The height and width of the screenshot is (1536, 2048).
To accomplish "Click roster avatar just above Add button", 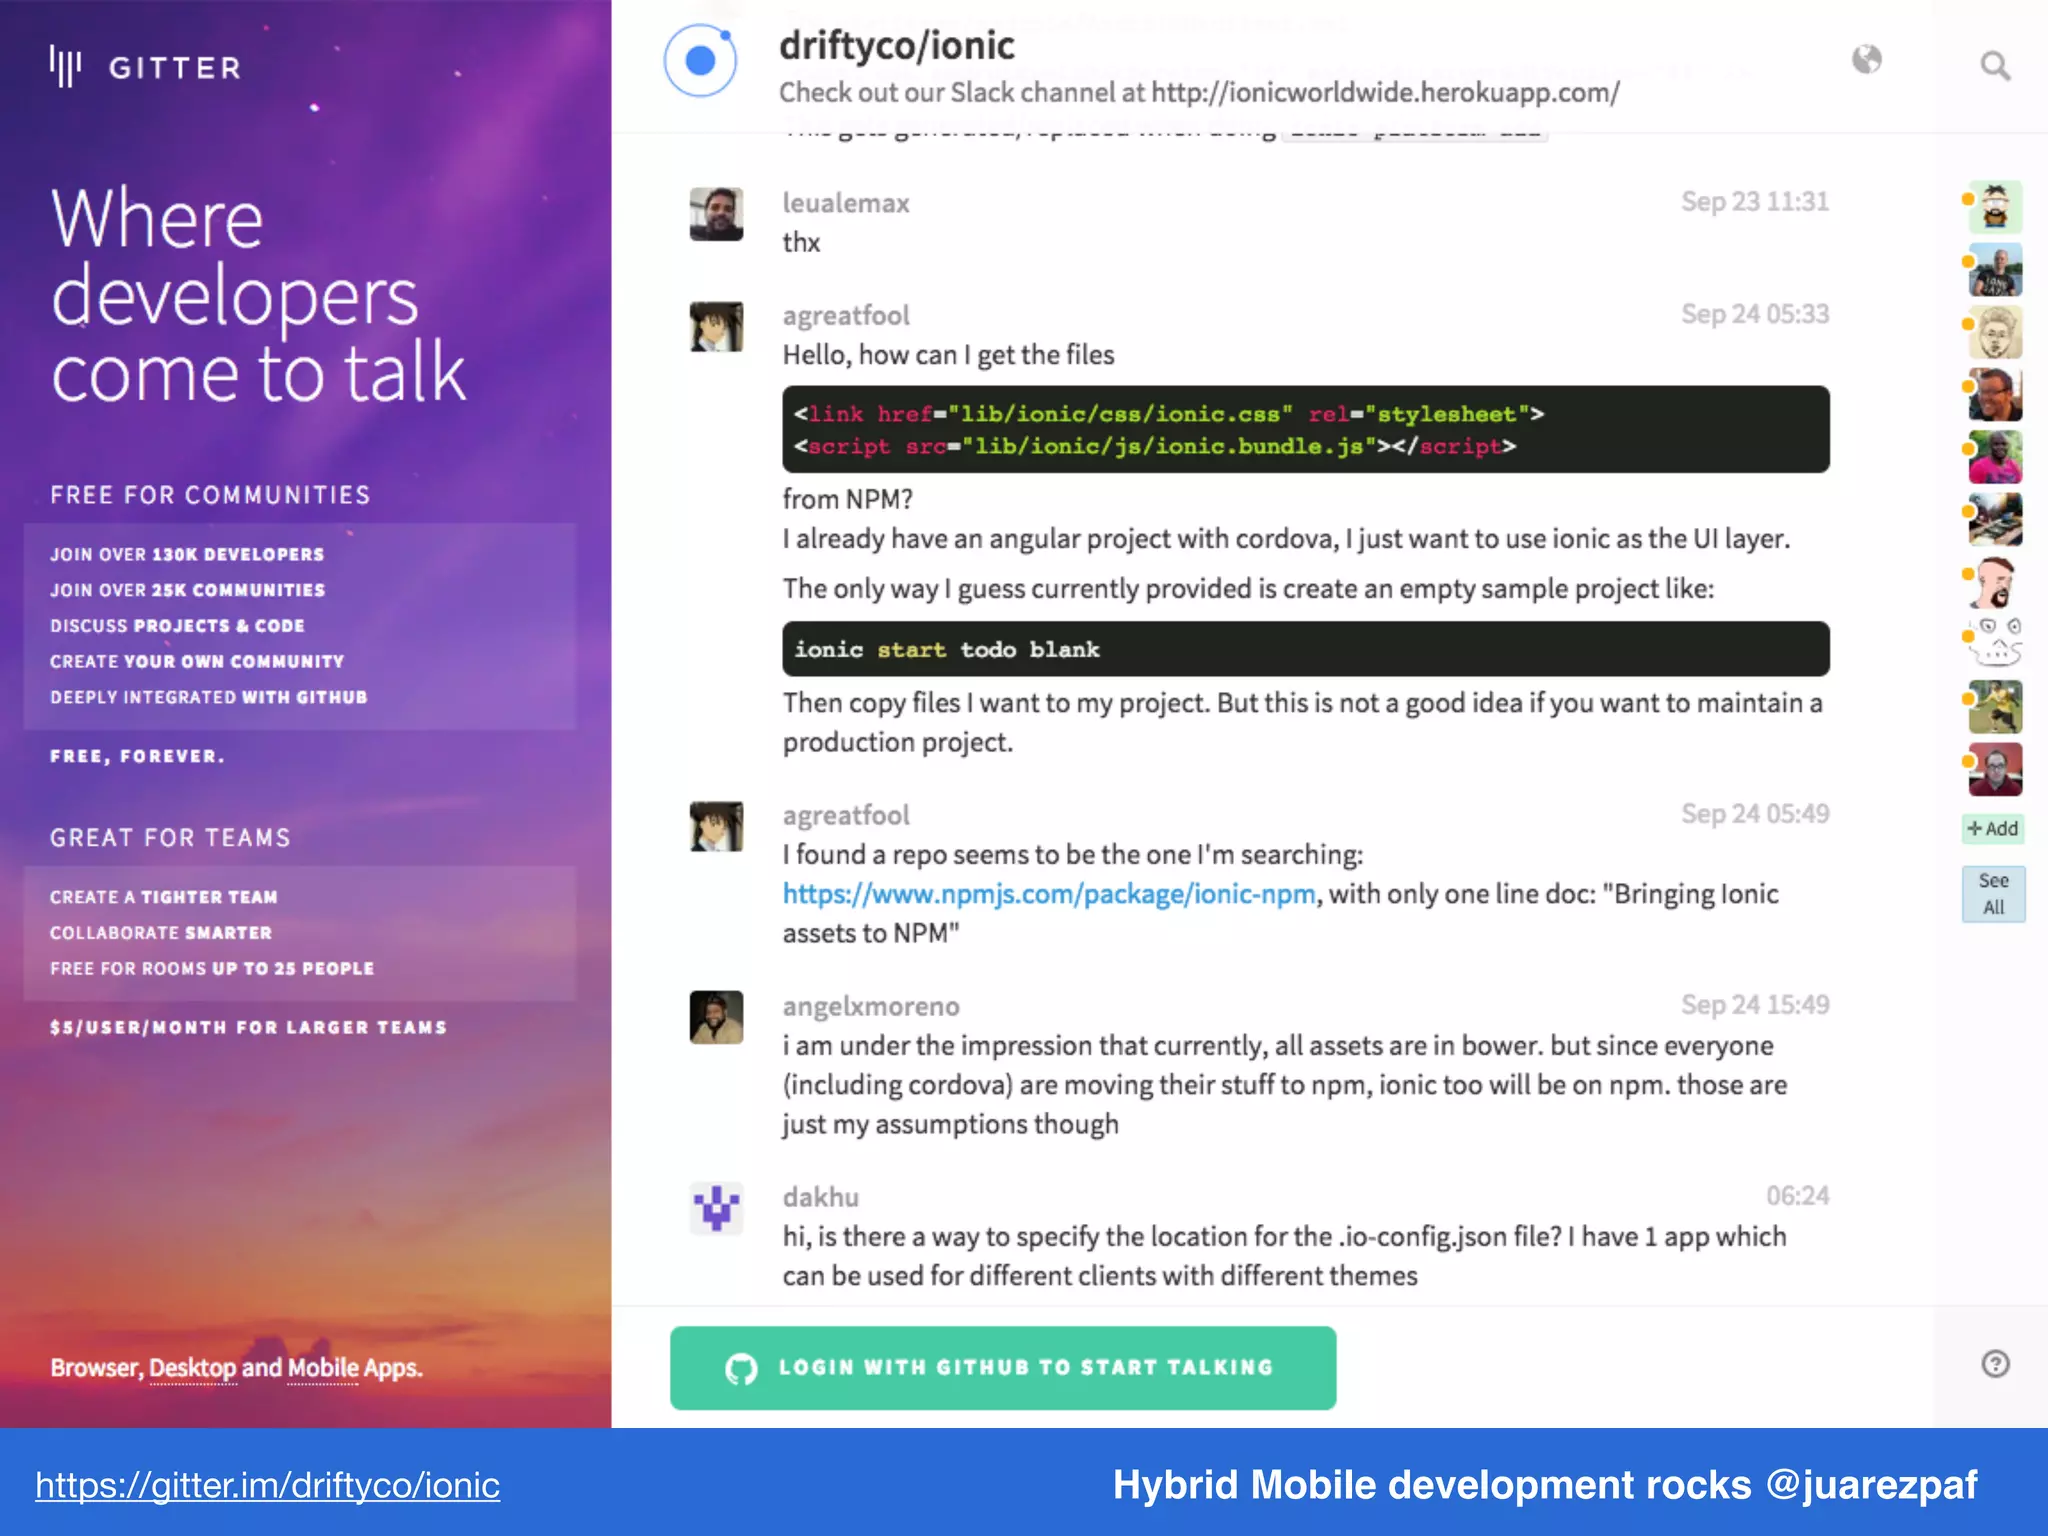I will [x=1995, y=769].
